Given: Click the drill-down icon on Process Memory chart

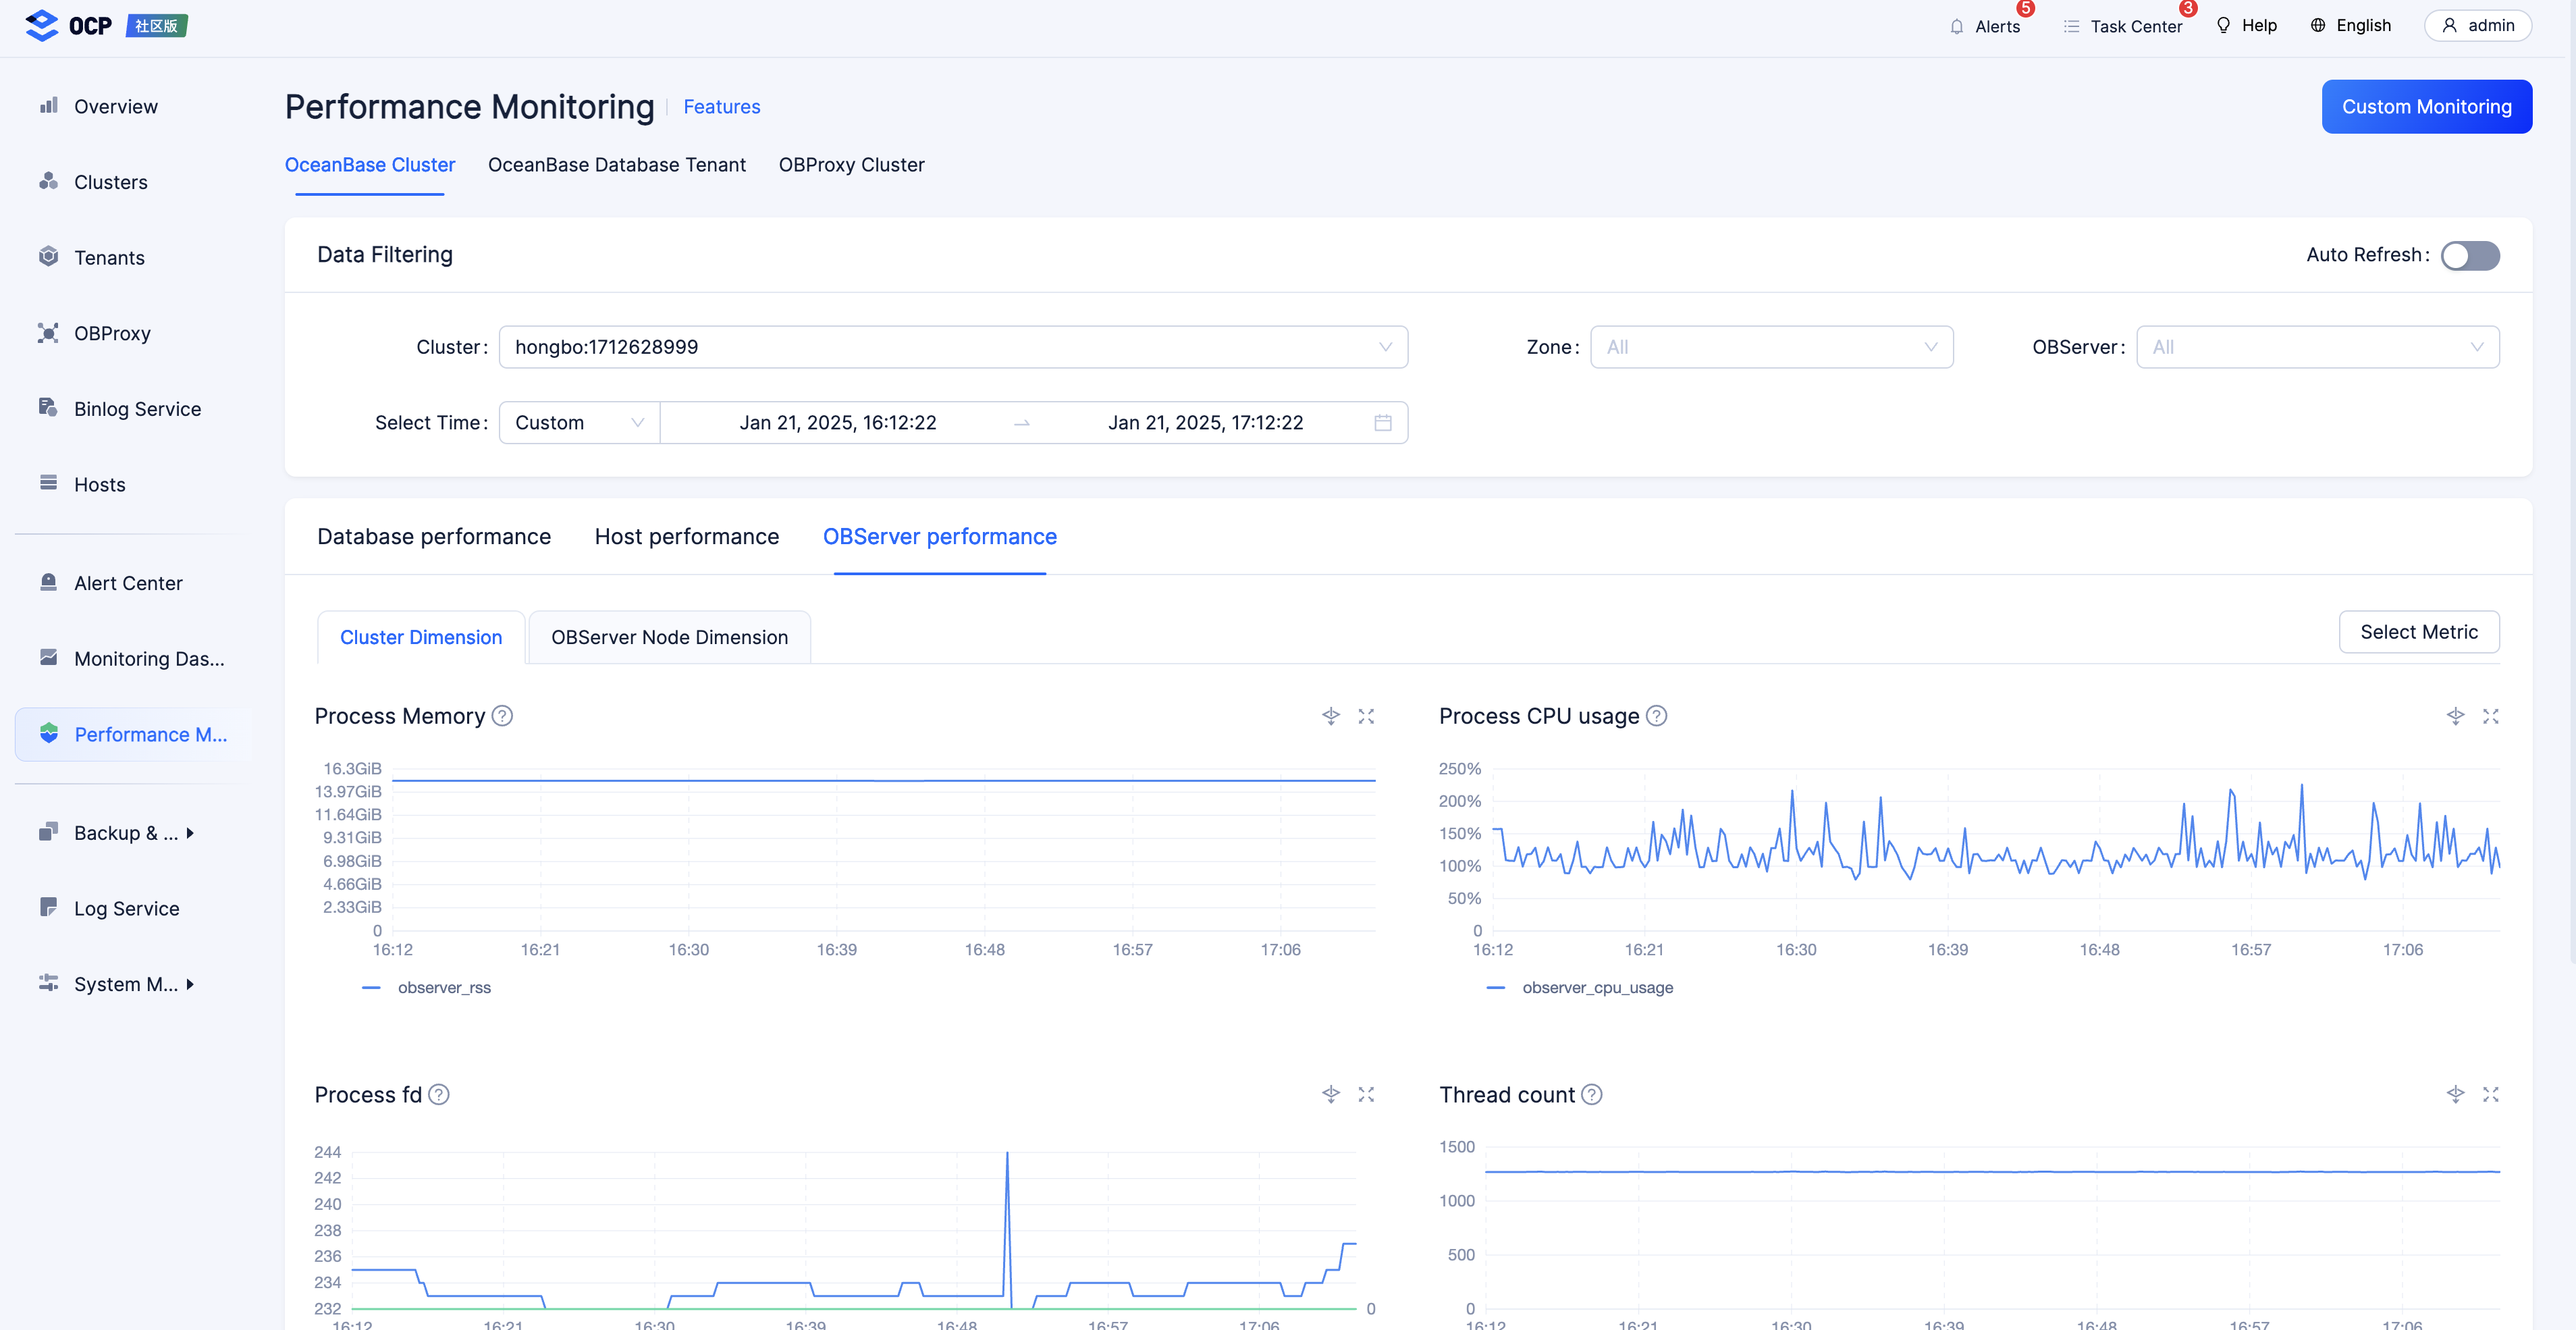Looking at the screenshot, I should 1331,716.
